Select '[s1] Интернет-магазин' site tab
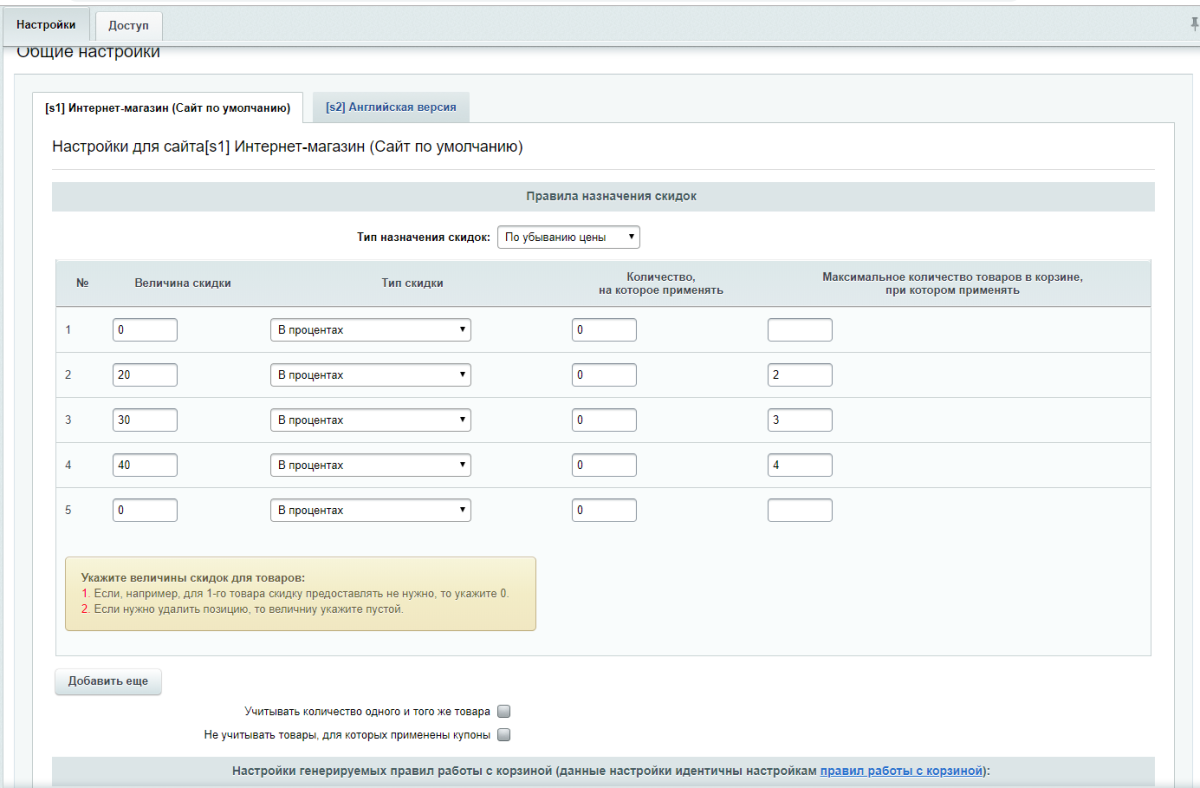The height and width of the screenshot is (788, 1200). coord(168,107)
